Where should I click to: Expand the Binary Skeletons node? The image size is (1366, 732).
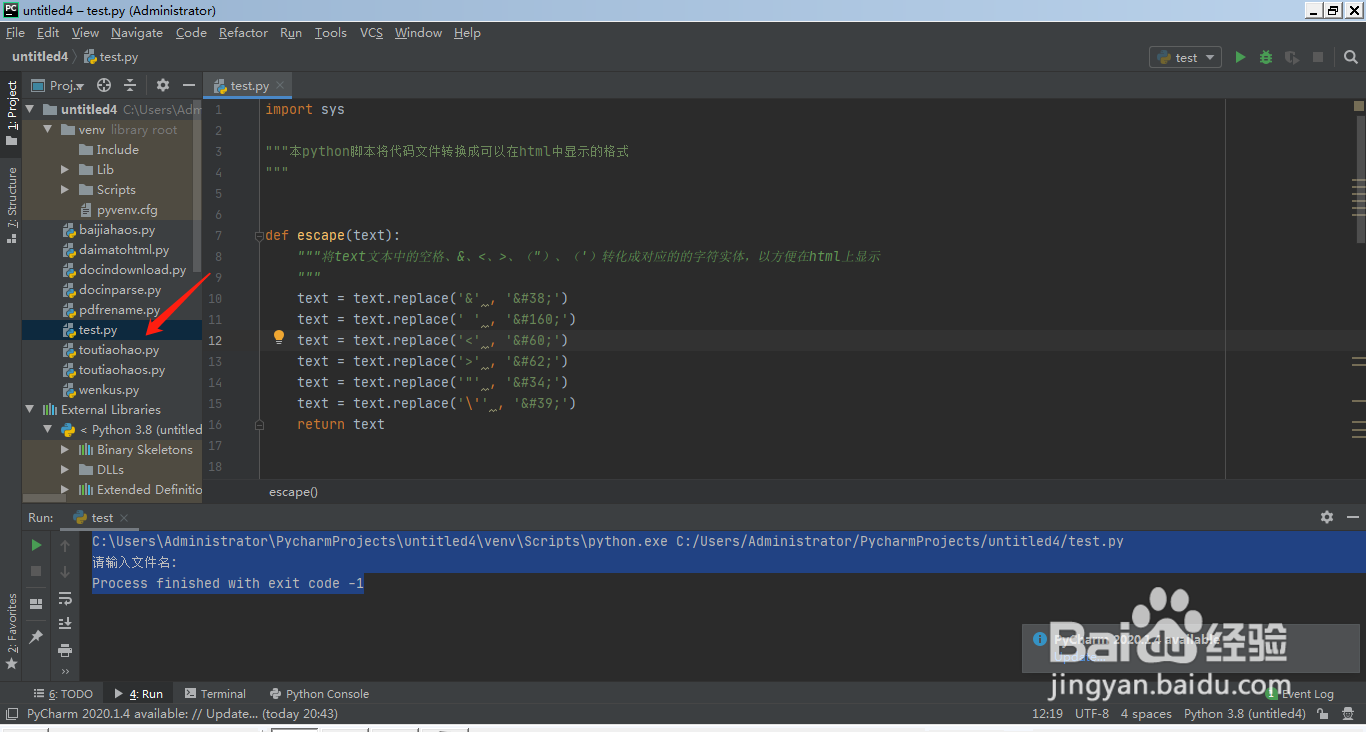point(66,449)
